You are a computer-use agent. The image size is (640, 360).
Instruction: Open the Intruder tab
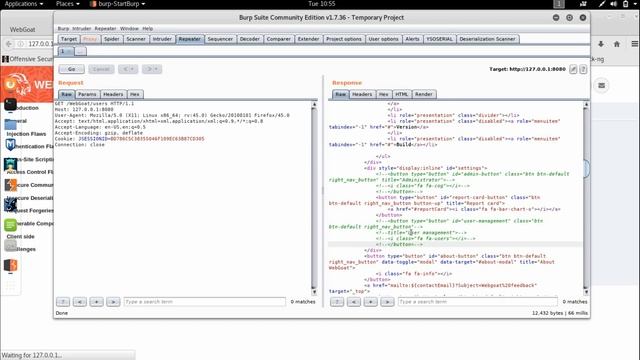pyautogui.click(x=162, y=39)
